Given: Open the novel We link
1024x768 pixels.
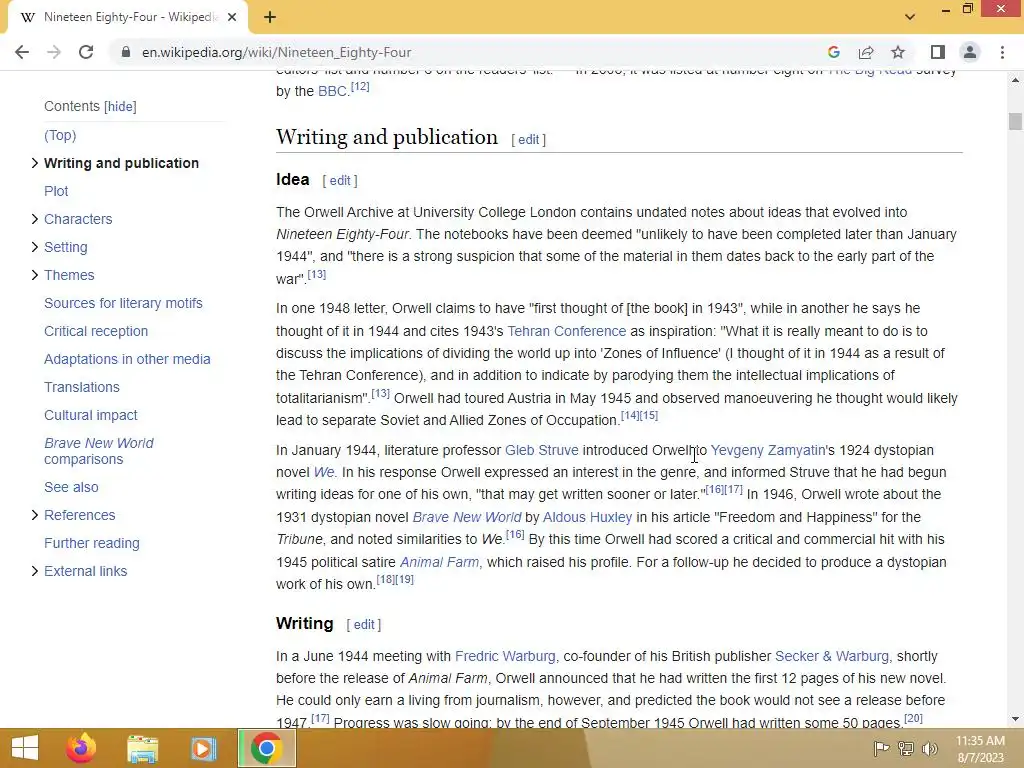Looking at the screenshot, I should tap(324, 472).
